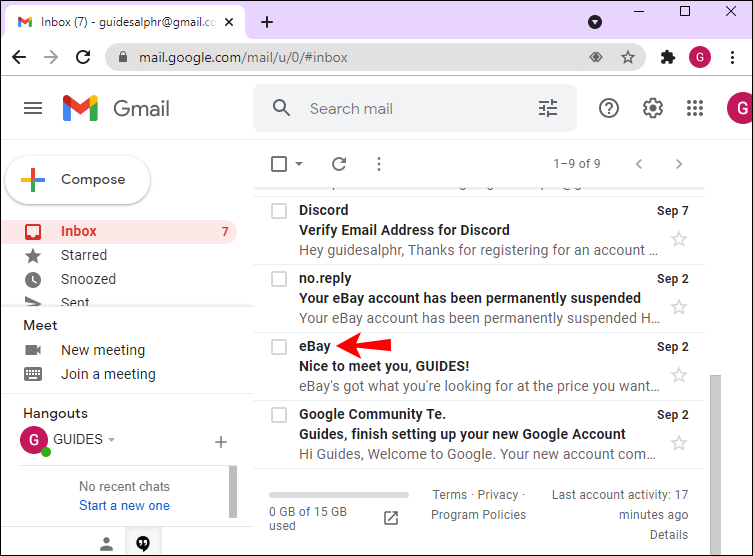The height and width of the screenshot is (556, 753).
Task: Switch to Hangouts contacts person icon
Action: (107, 544)
